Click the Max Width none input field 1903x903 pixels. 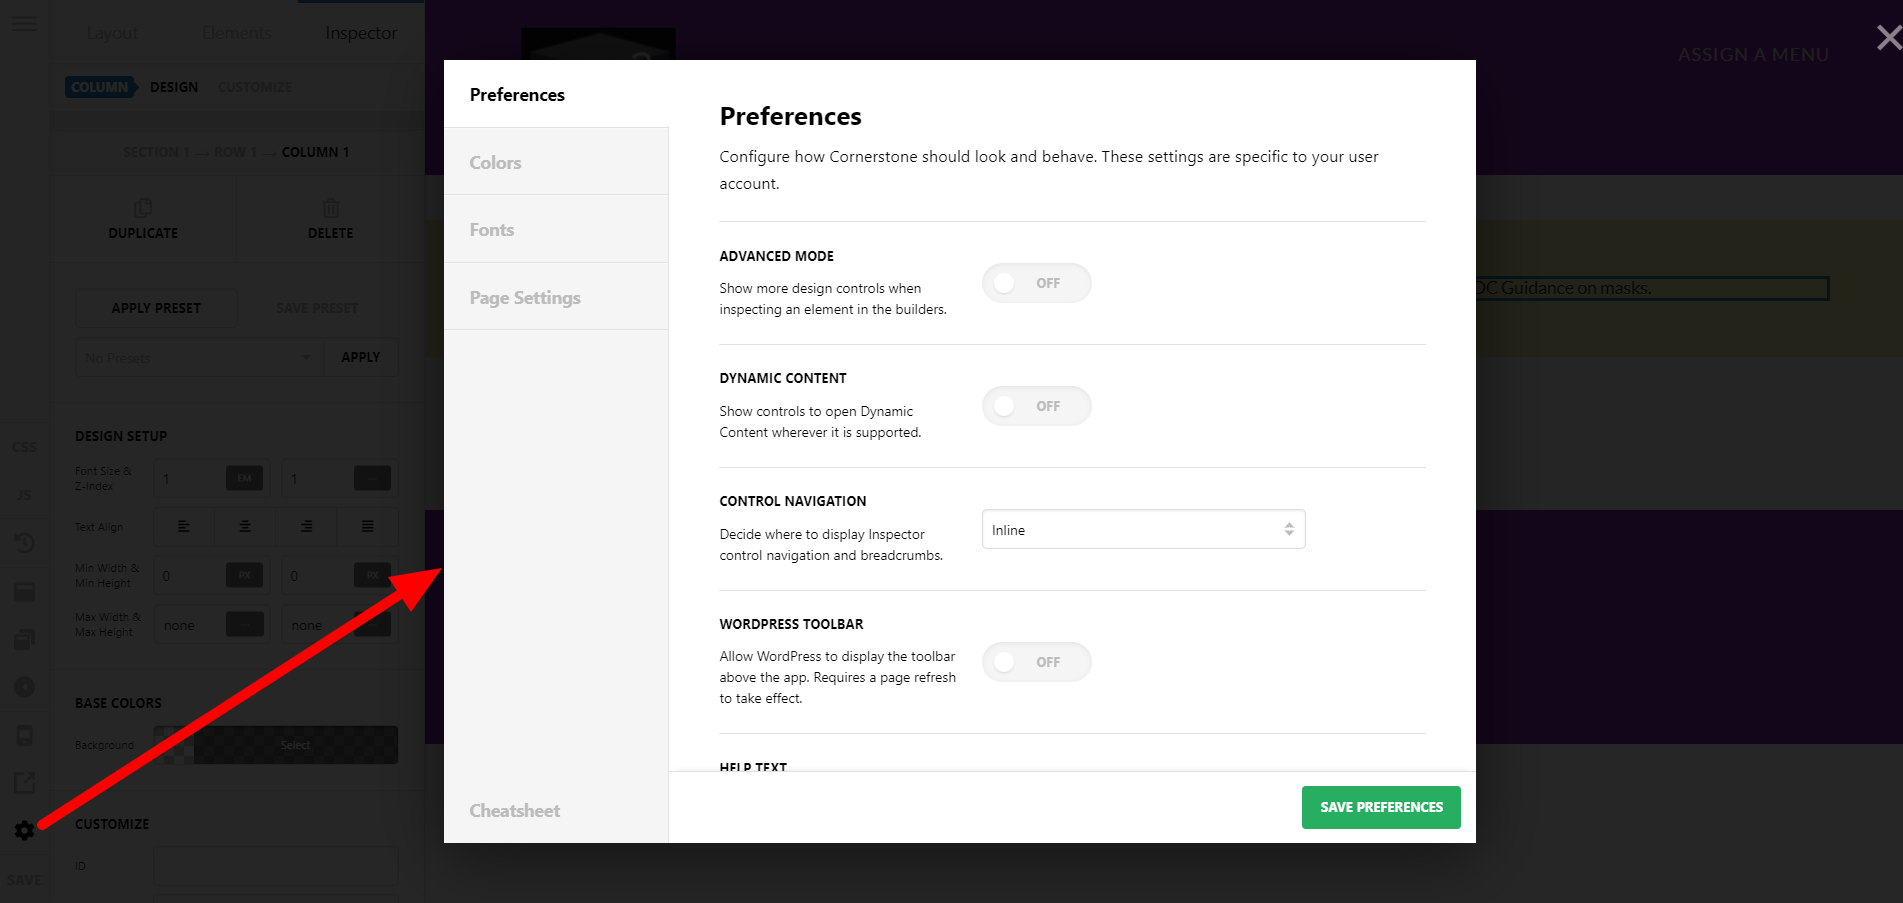[x=190, y=624]
